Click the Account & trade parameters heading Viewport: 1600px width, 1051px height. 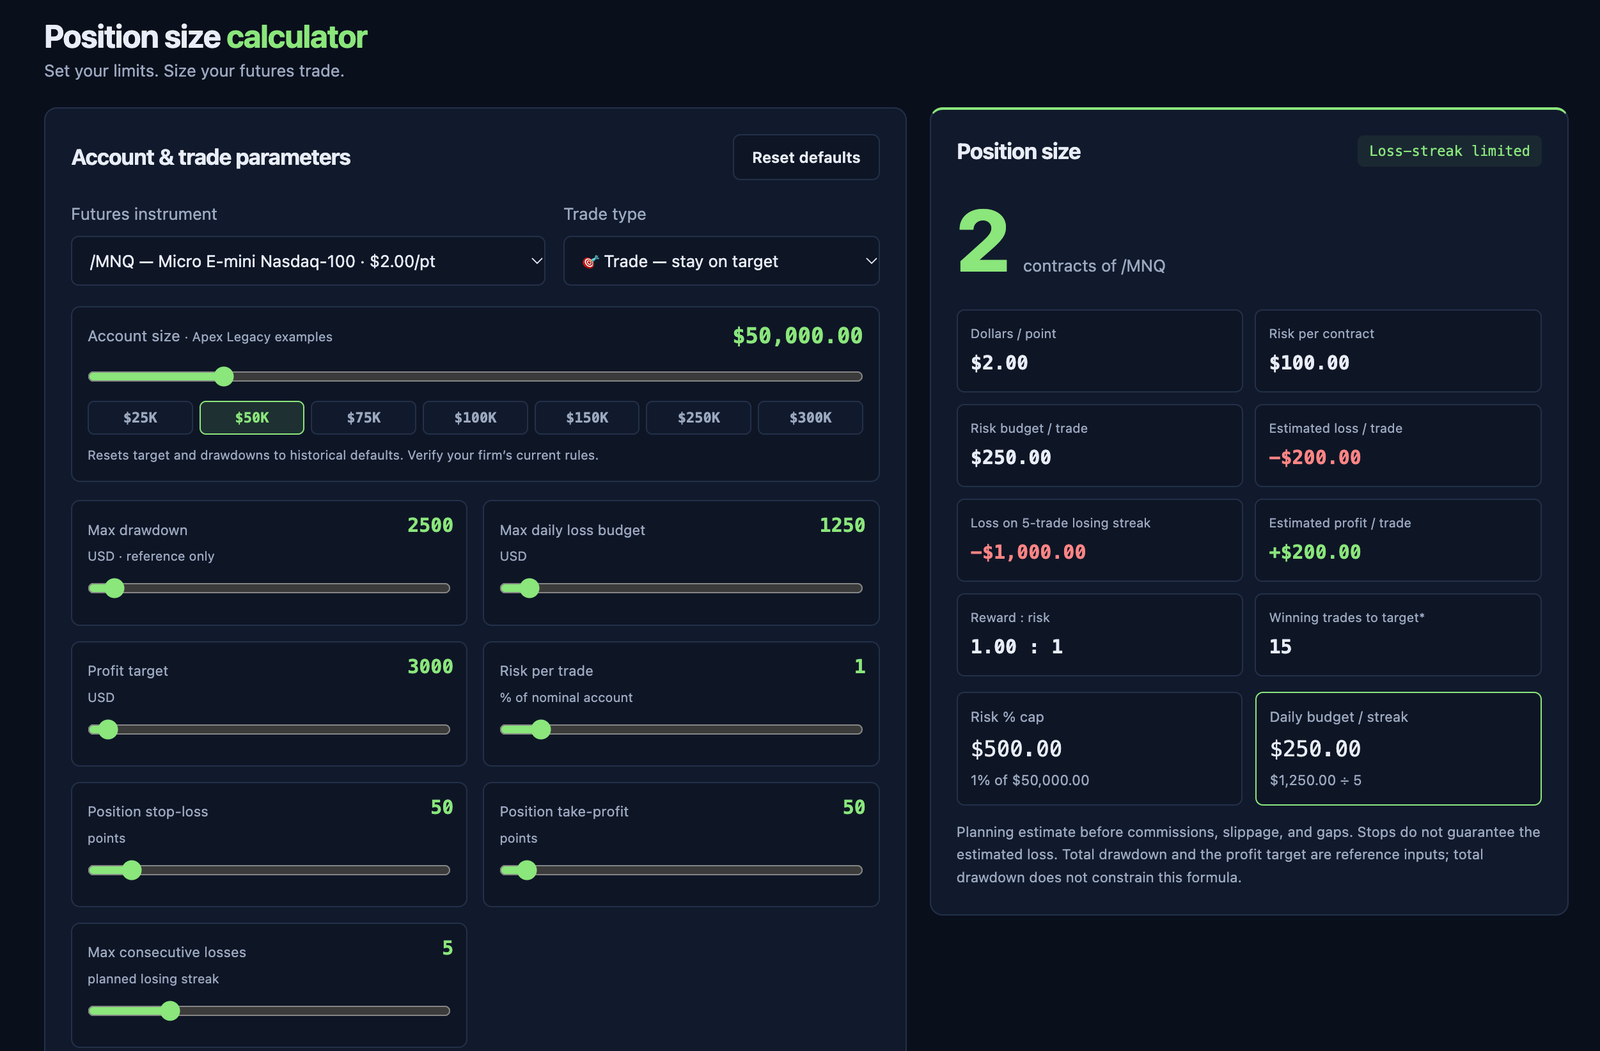pyautogui.click(x=211, y=157)
